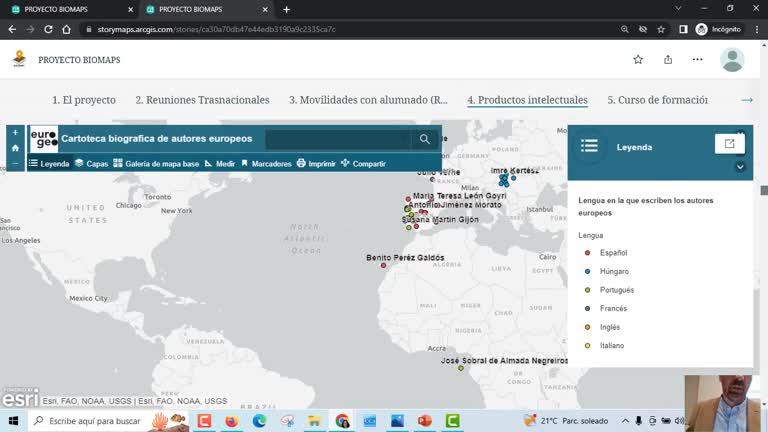Screen dimensions: 768x432
Task: Open tab 3. Movilidades con alumnado
Action: tap(368, 100)
